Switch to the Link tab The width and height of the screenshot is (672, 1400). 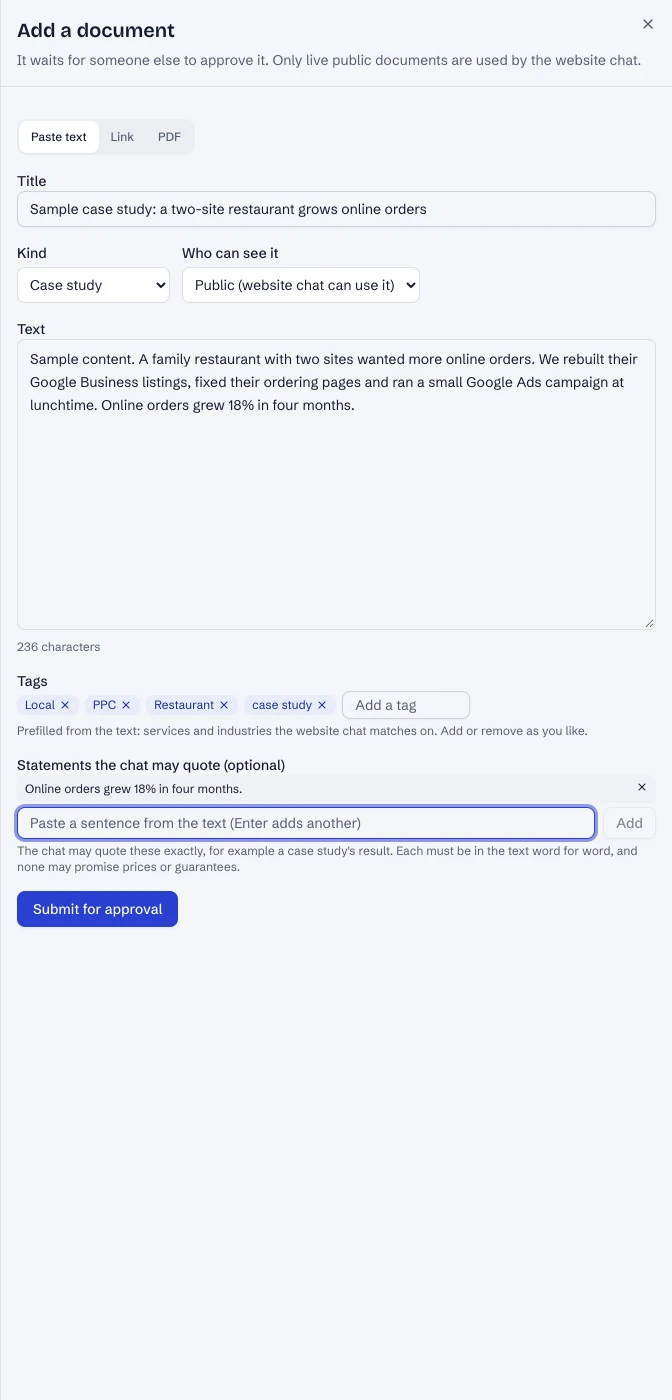tap(122, 137)
